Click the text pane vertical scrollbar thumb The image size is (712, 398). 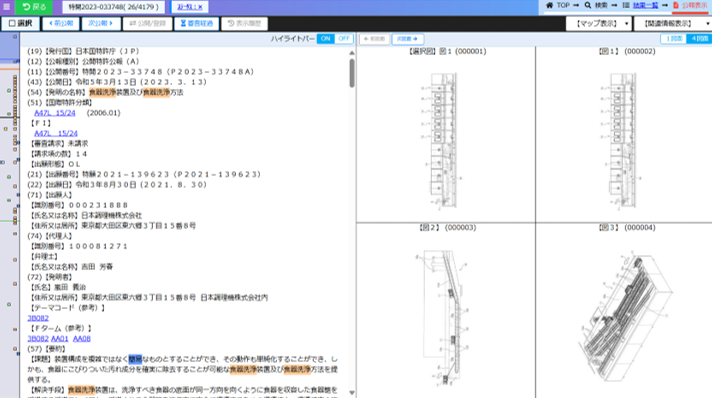coord(352,73)
